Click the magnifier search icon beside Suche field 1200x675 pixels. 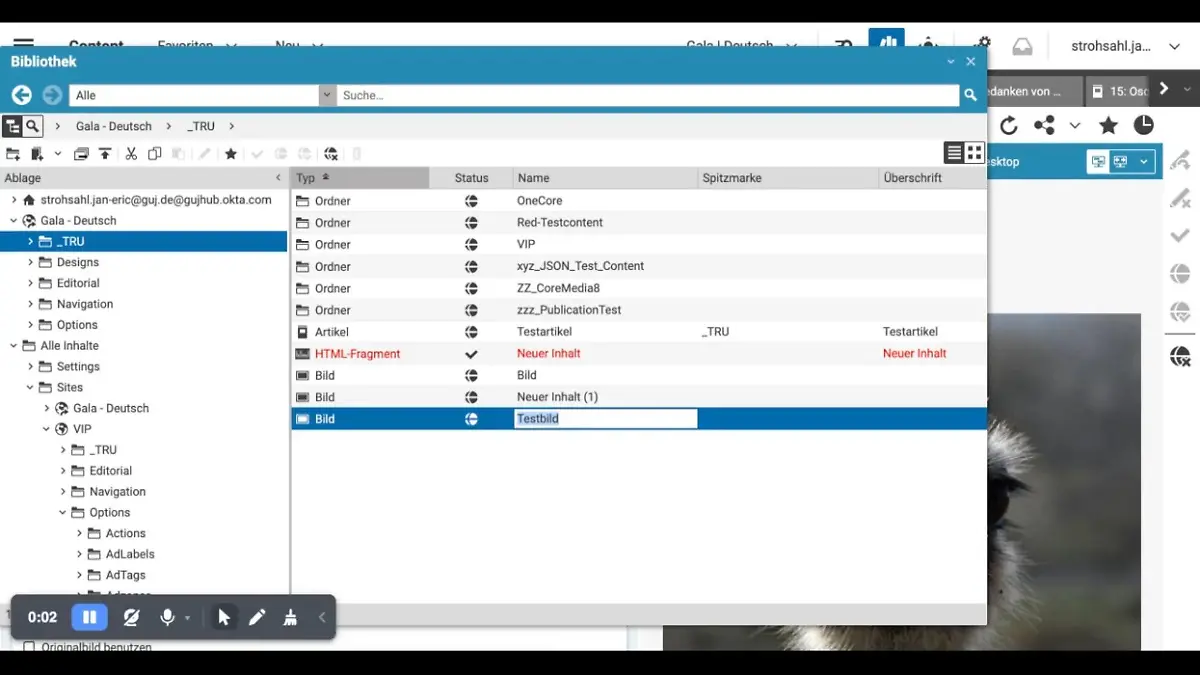pos(969,95)
